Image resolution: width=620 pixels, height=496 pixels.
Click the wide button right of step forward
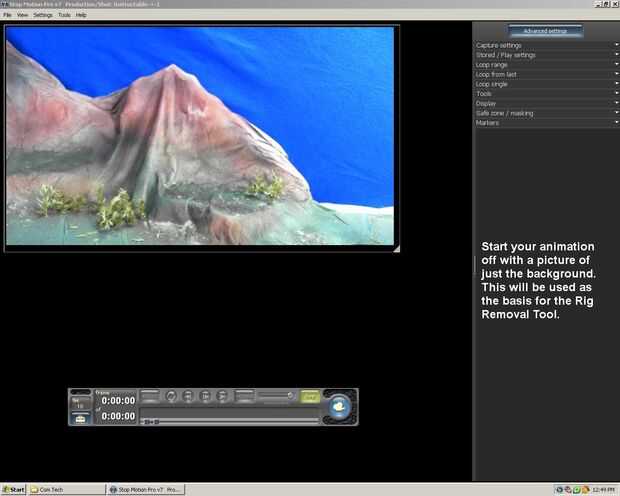point(244,396)
